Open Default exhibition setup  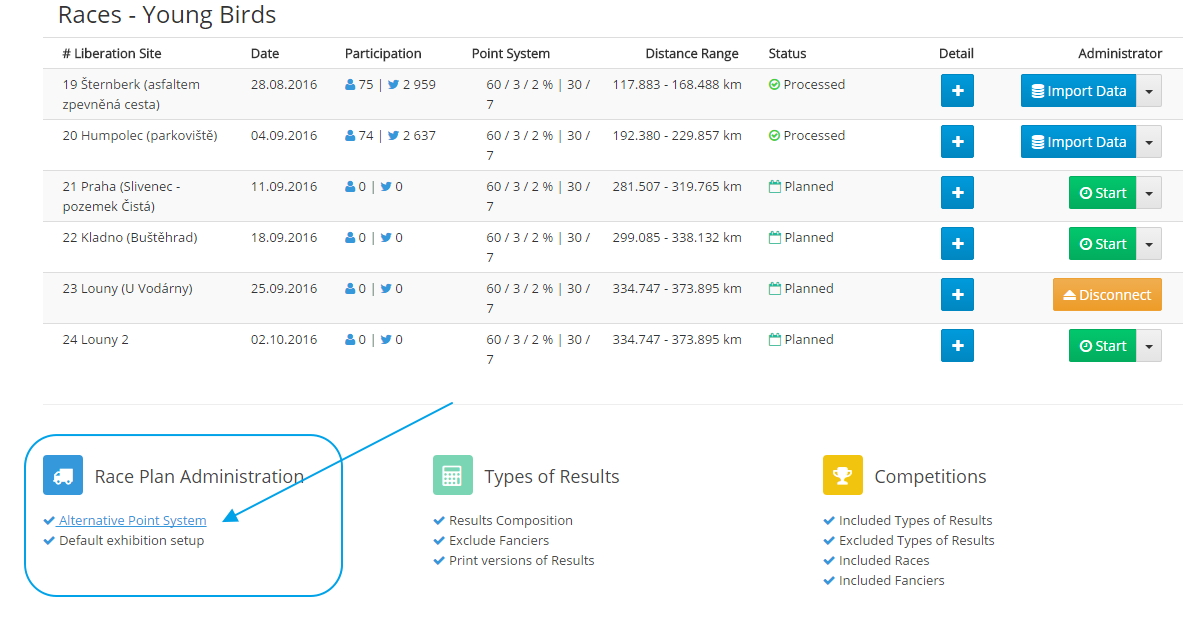coord(131,540)
